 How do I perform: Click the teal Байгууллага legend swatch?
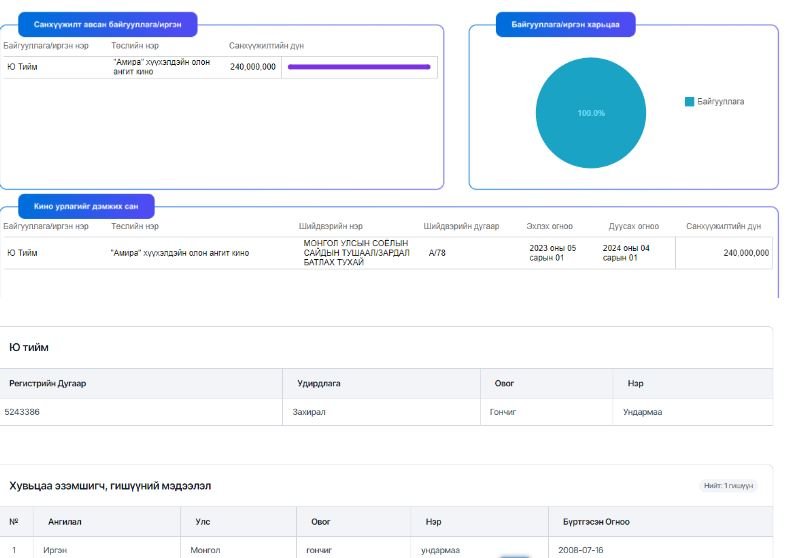689,102
